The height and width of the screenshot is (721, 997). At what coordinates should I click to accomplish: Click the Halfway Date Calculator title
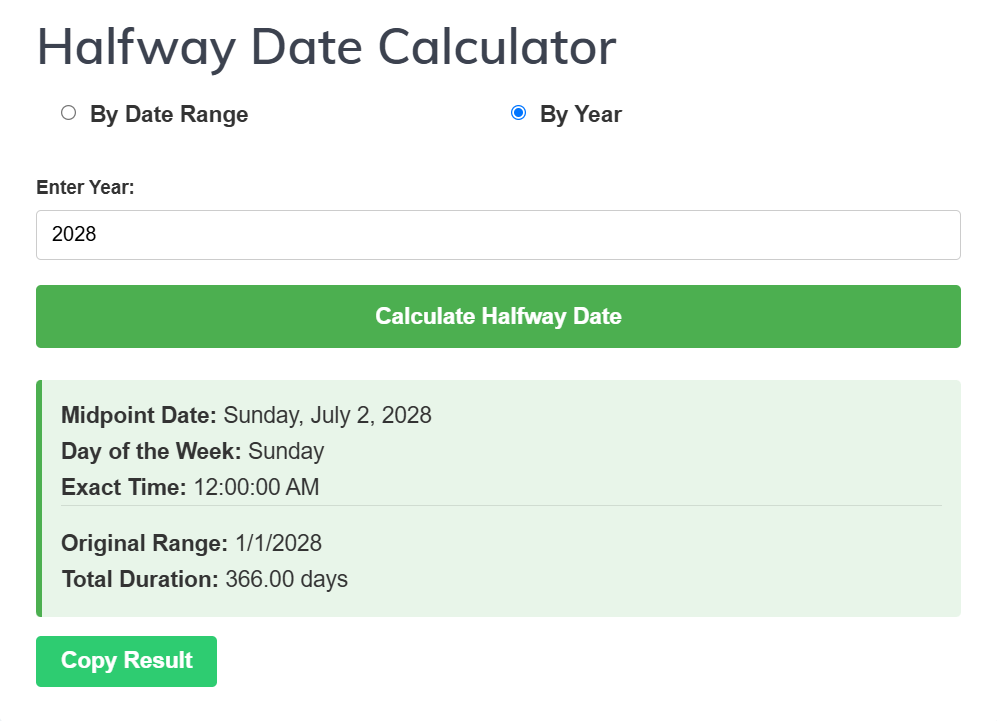(326, 46)
